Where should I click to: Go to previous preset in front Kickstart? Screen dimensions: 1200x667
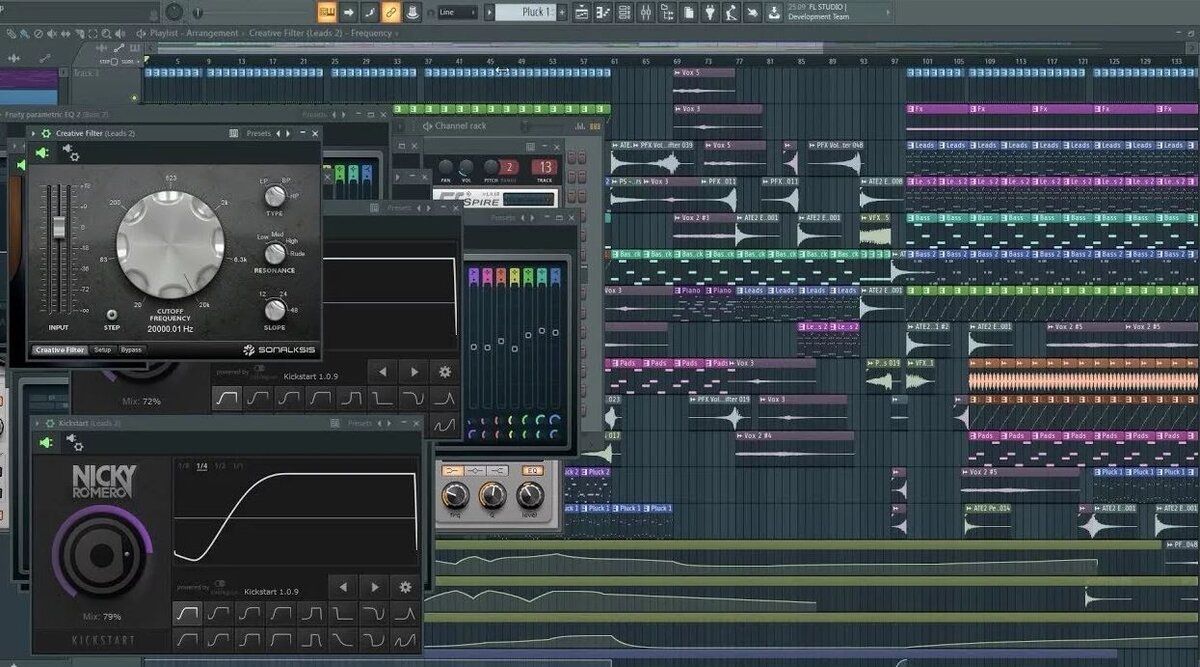click(343, 587)
